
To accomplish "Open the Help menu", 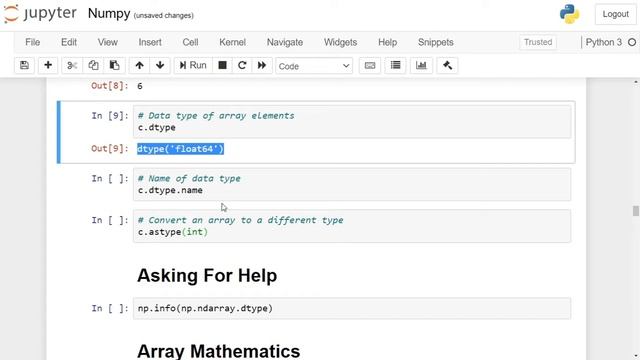I will coord(387,42).
